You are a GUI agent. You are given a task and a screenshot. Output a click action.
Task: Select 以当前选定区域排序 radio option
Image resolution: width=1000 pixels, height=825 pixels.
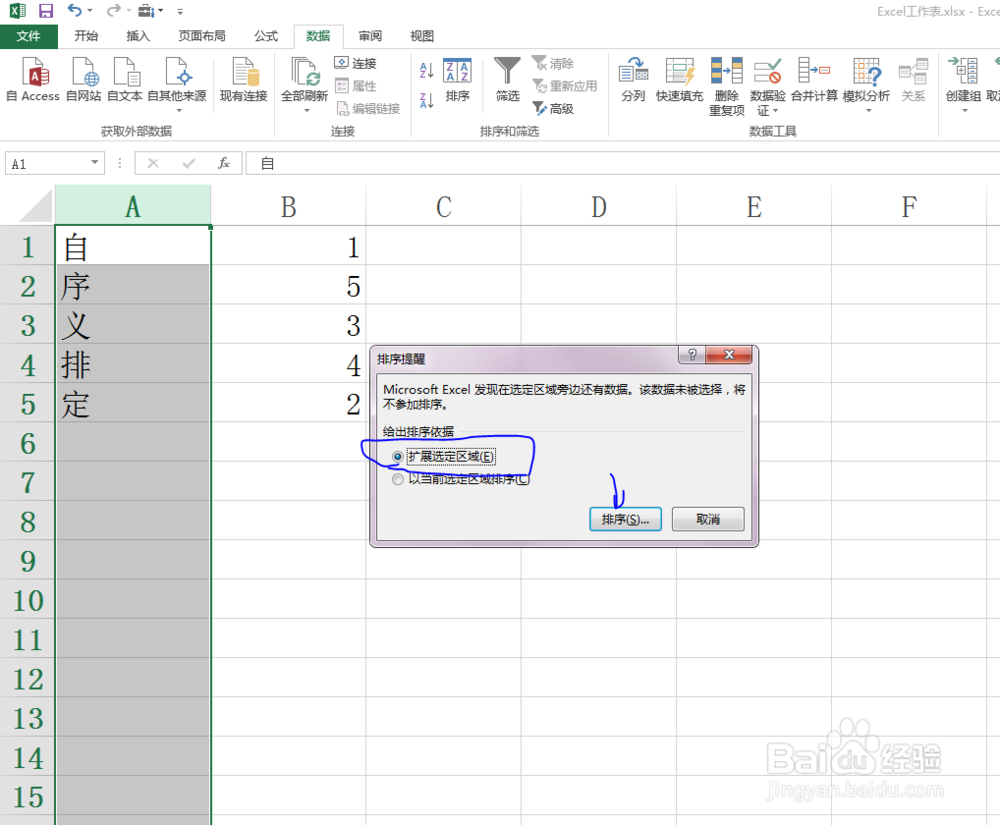pos(398,479)
